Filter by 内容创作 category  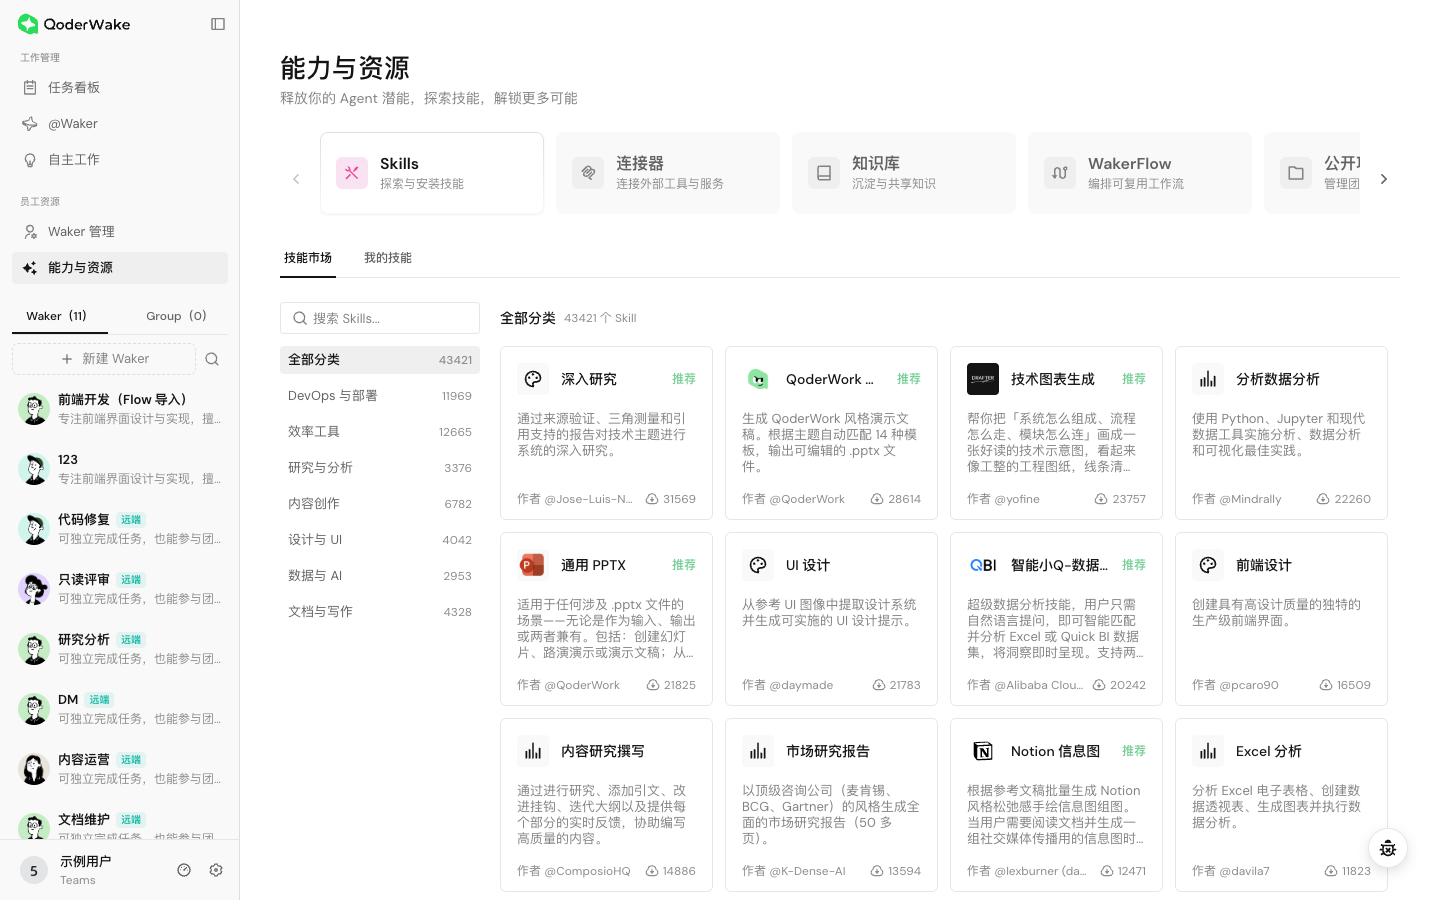point(380,504)
